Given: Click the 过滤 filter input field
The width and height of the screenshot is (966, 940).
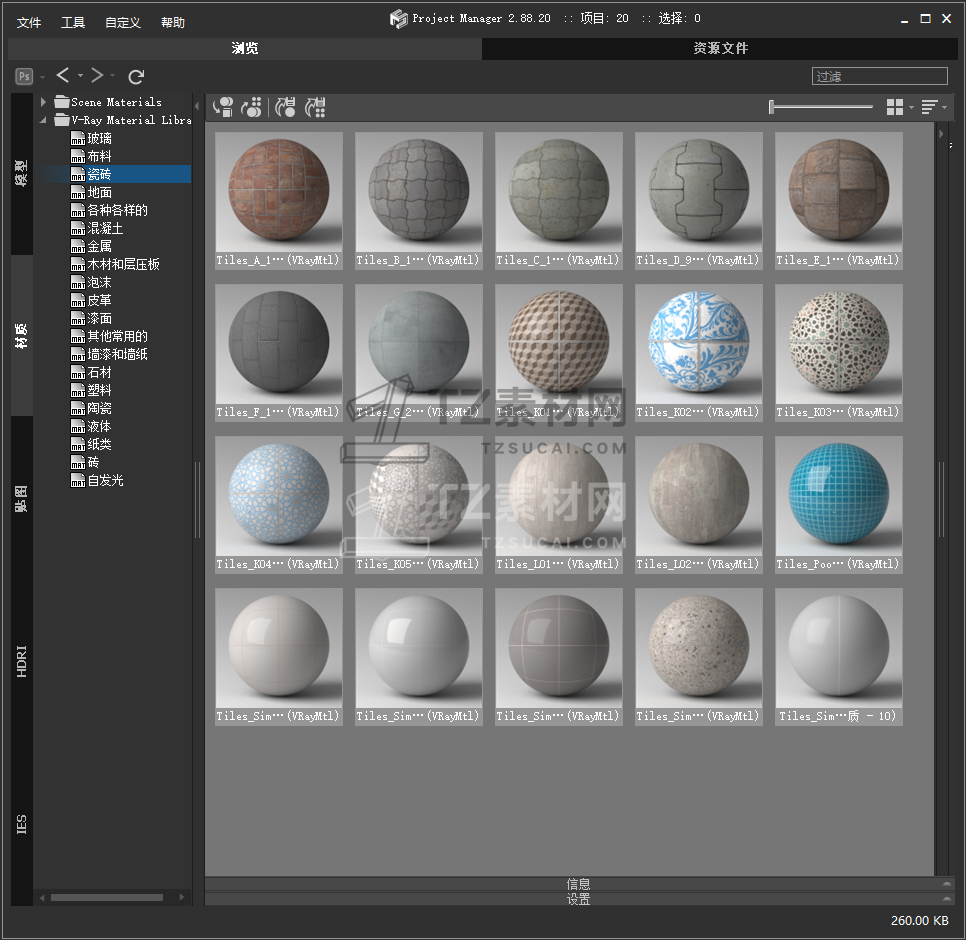Looking at the screenshot, I should pyautogui.click(x=879, y=76).
